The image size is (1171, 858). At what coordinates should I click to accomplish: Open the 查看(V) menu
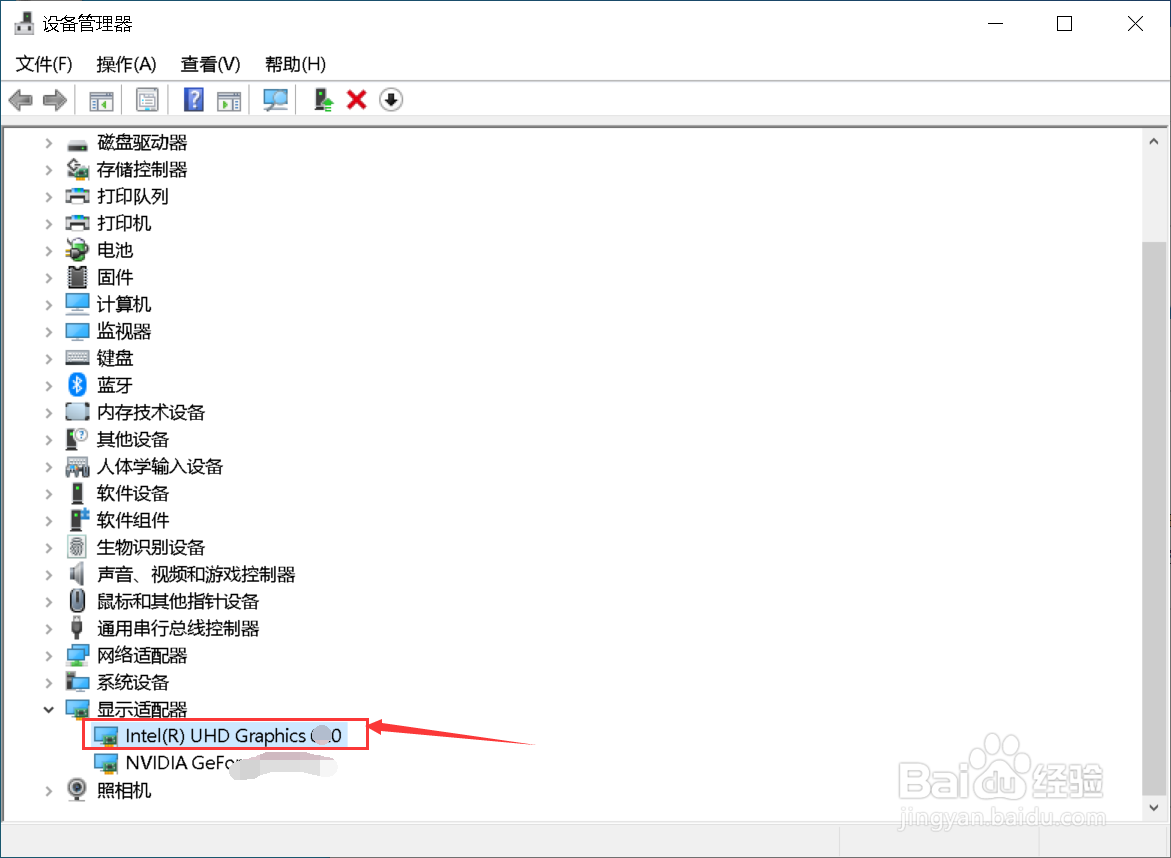(211, 64)
